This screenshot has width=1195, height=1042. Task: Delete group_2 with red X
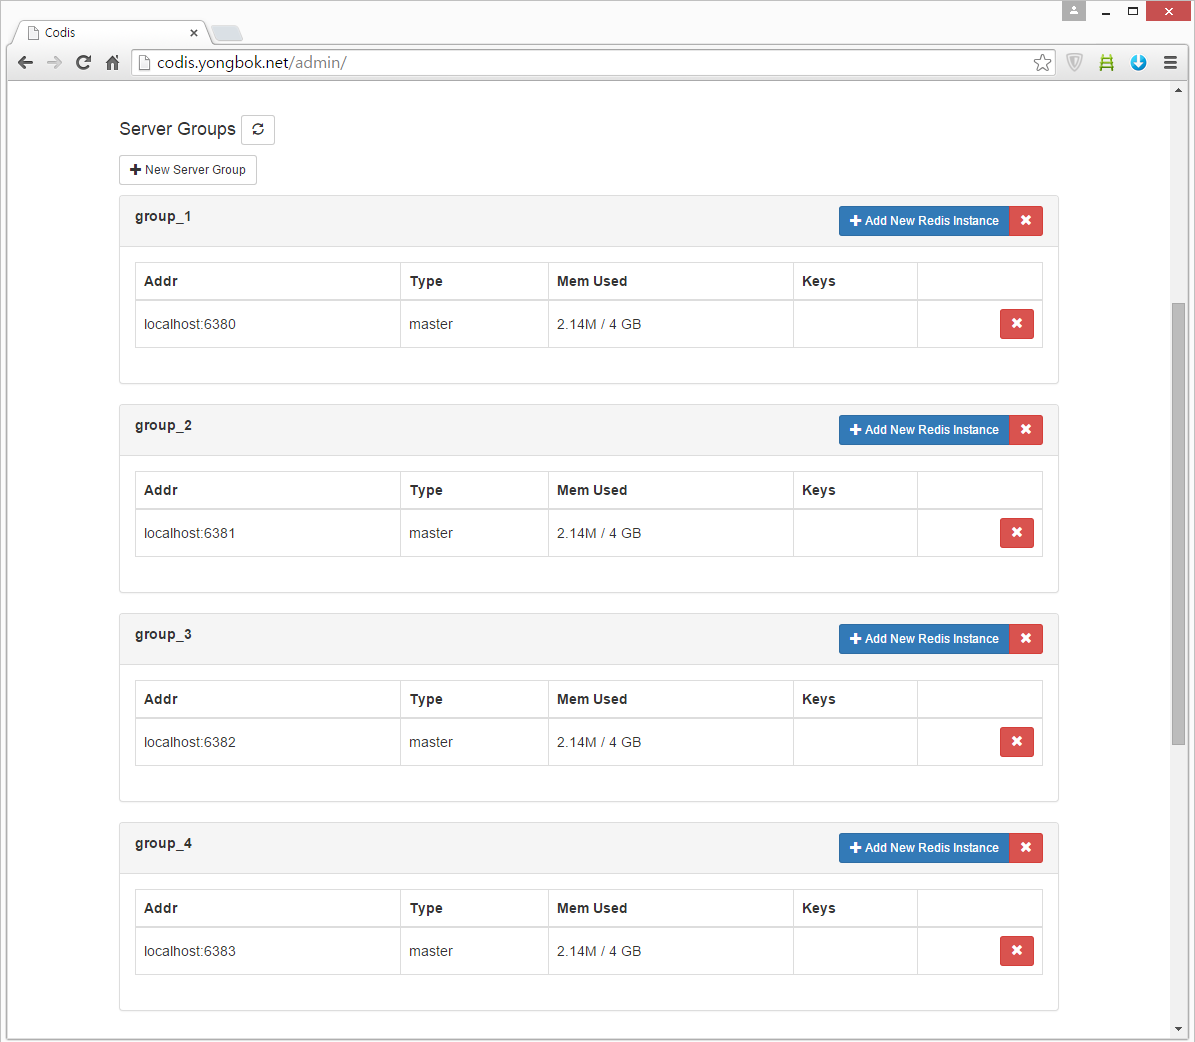(x=1026, y=430)
